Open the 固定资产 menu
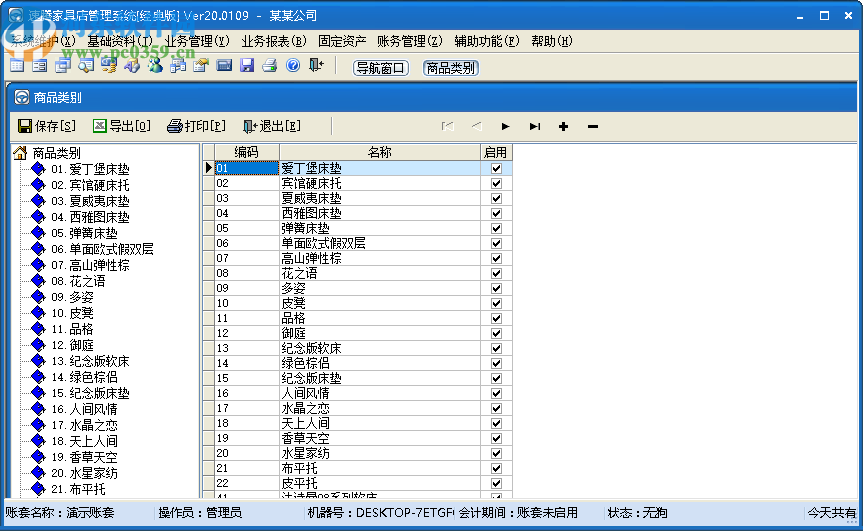The image size is (863, 531). (342, 41)
